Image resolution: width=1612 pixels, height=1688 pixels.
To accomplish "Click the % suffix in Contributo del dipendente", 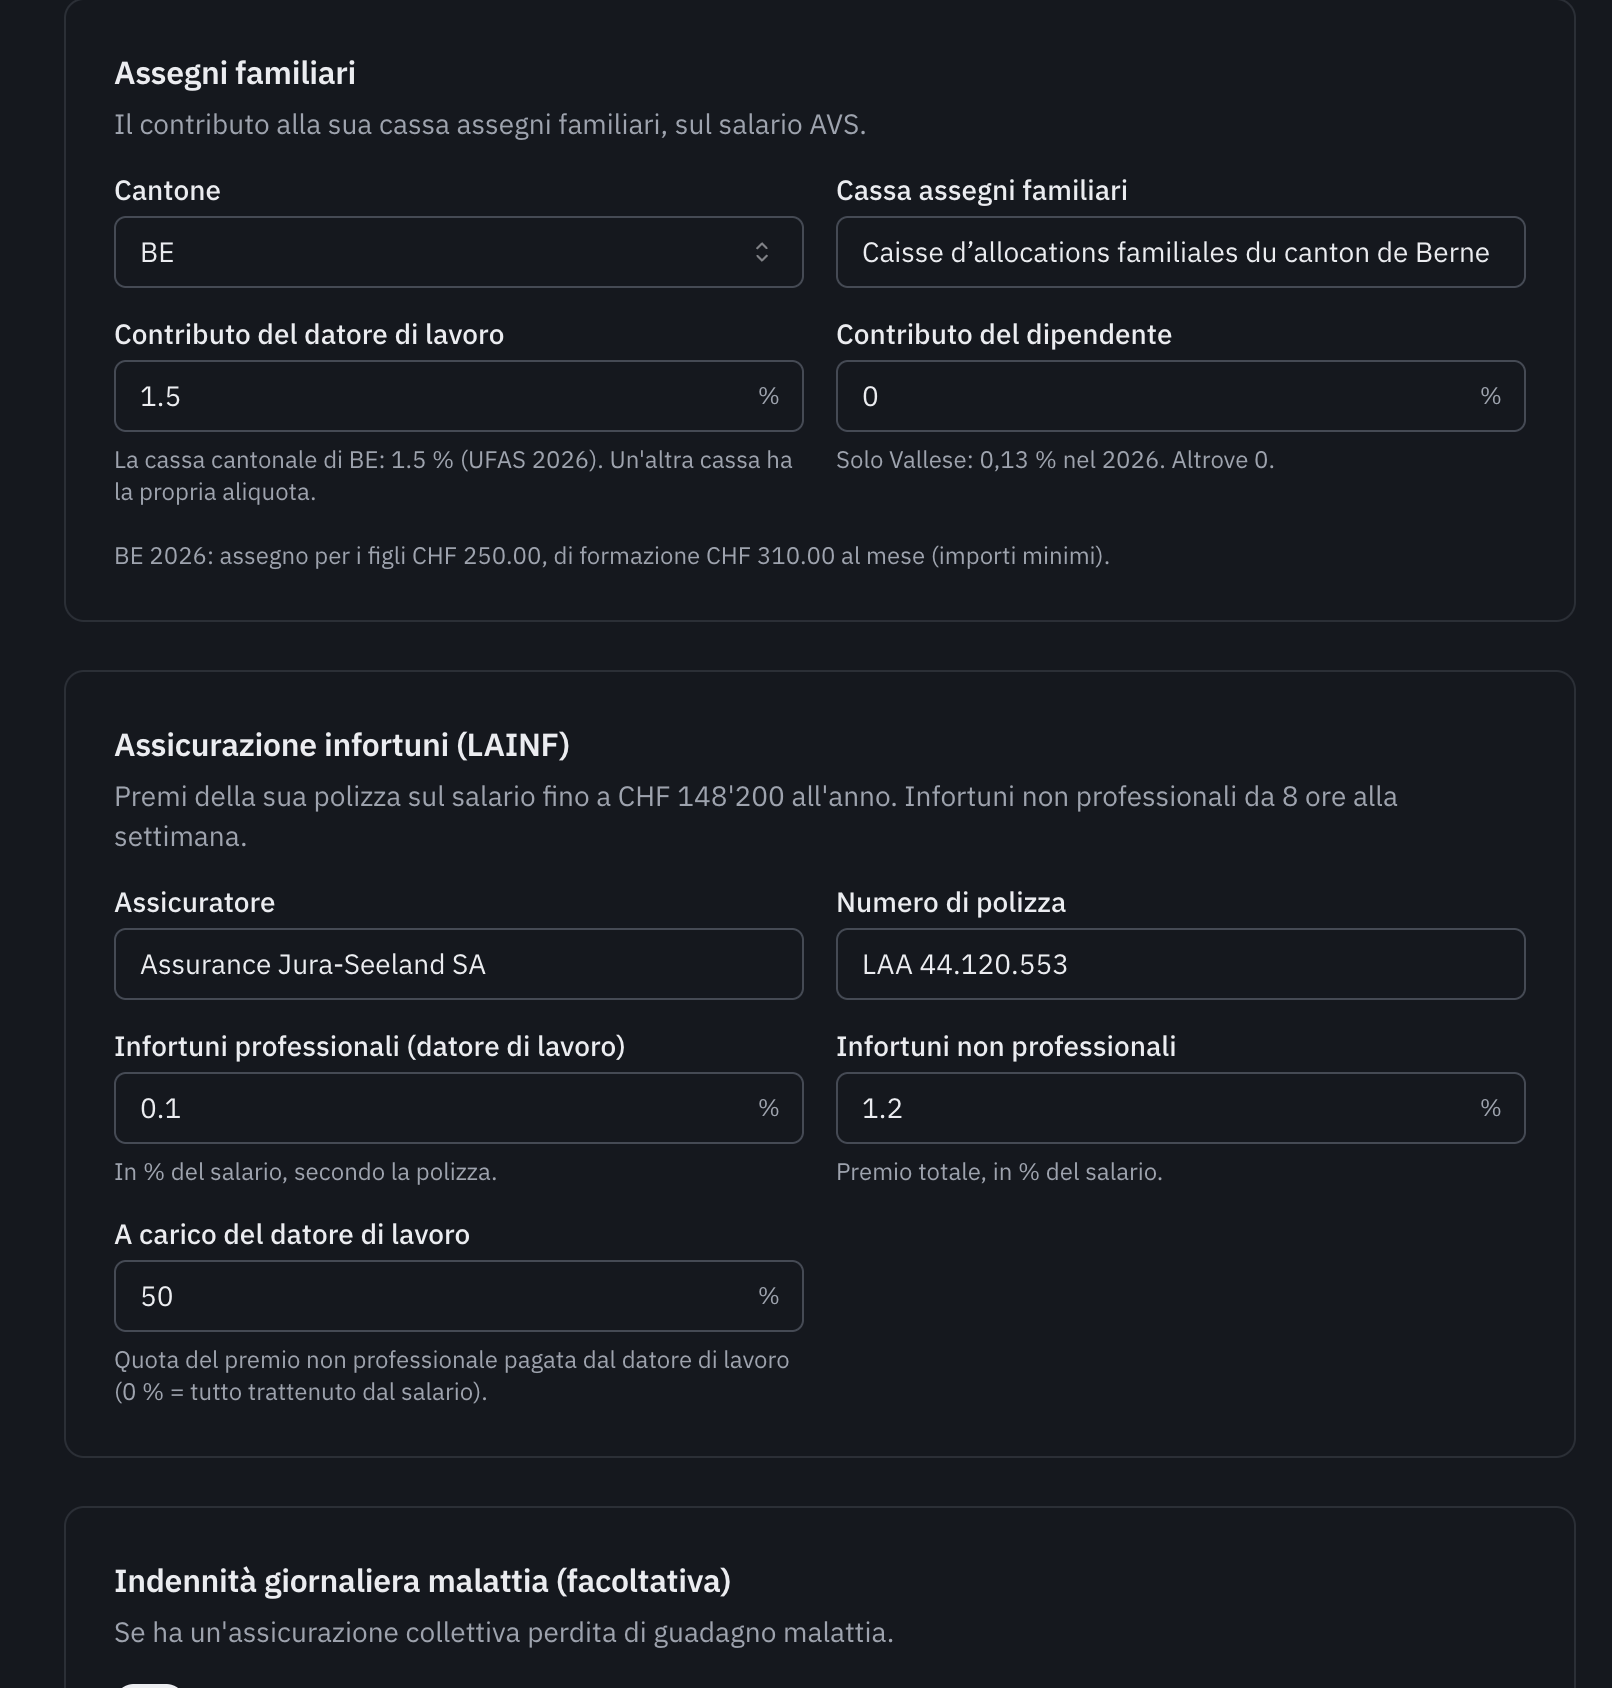I will click(1490, 396).
